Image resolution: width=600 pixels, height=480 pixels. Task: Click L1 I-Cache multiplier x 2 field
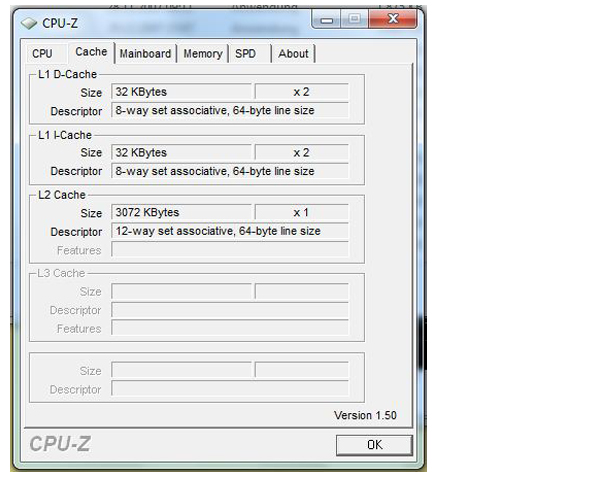[302, 152]
